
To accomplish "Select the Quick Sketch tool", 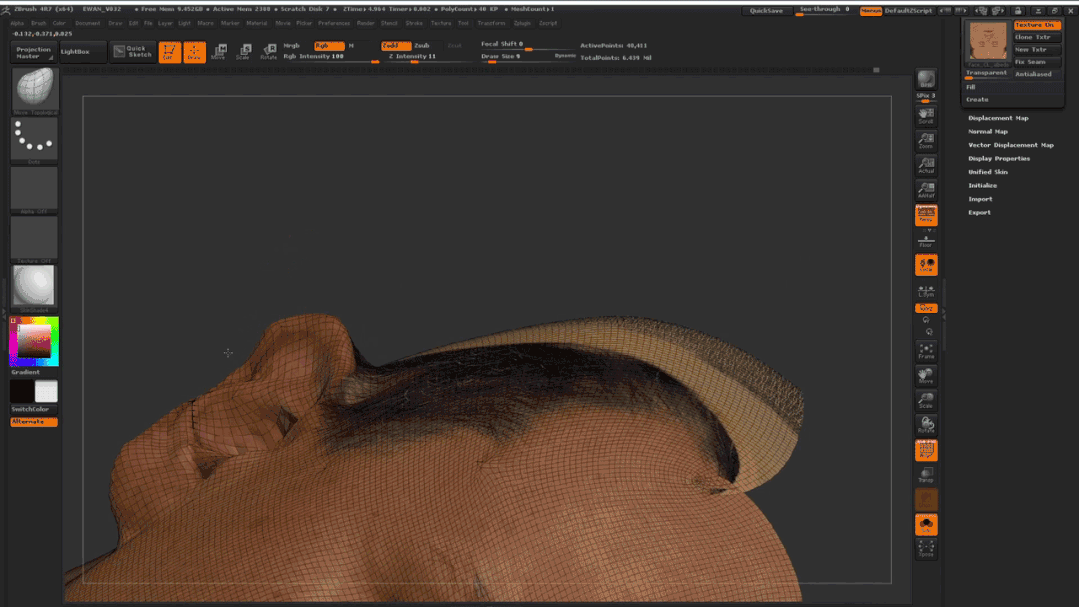I will 132,51.
